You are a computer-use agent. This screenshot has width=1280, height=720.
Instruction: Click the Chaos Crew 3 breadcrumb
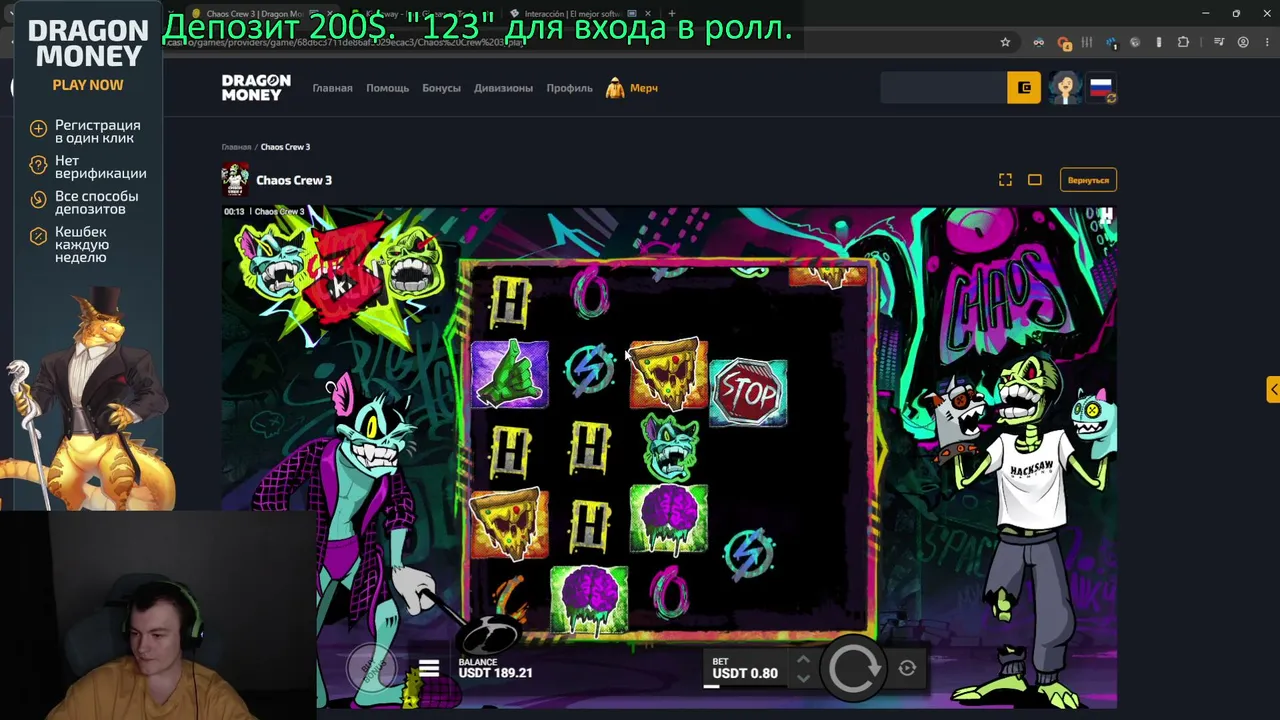pyautogui.click(x=285, y=147)
